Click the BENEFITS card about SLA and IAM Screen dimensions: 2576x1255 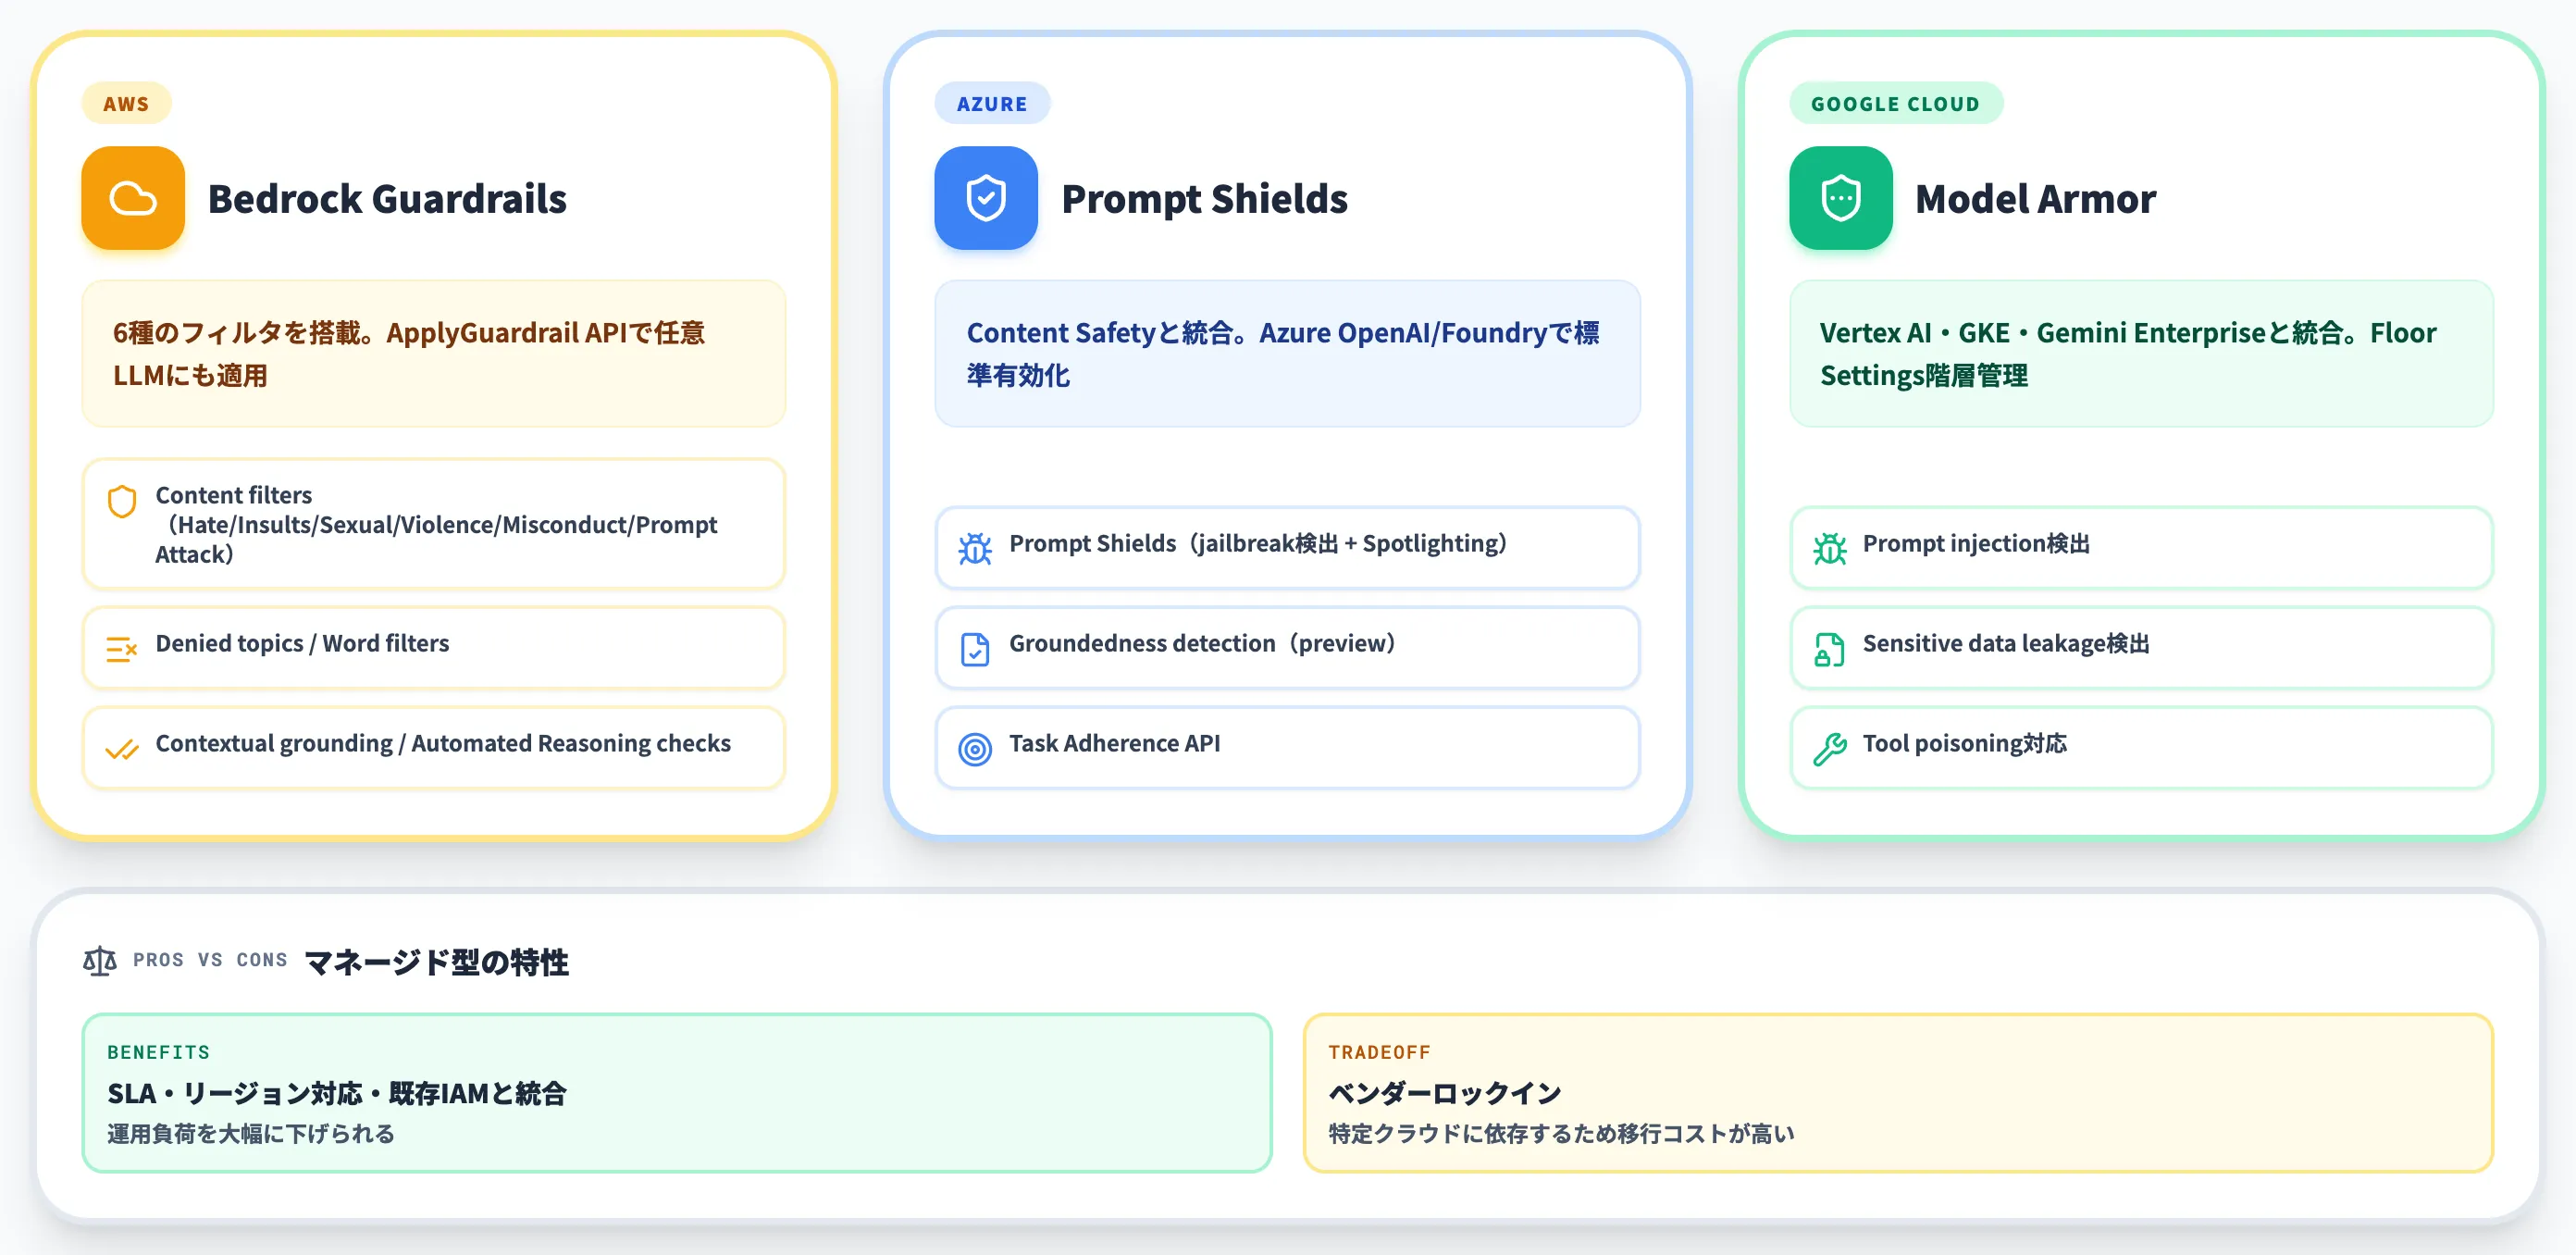(x=677, y=1093)
